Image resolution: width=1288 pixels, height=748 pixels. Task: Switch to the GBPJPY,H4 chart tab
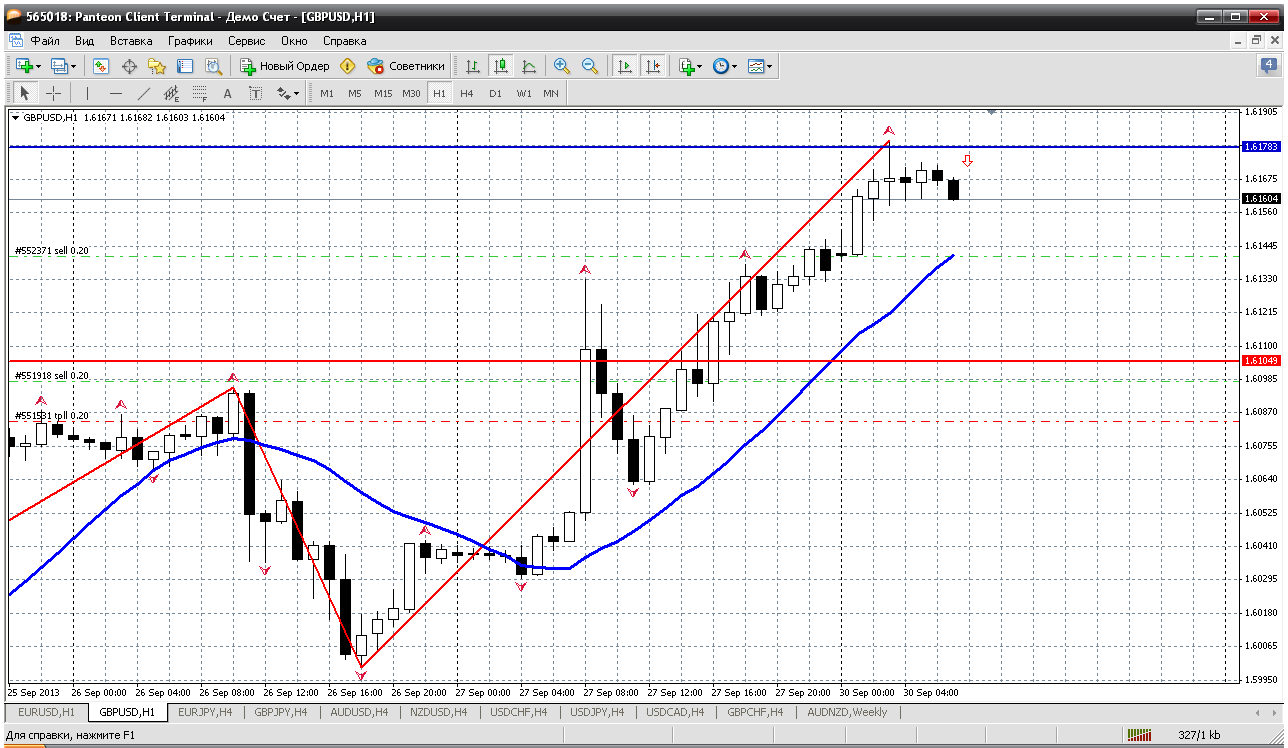(x=282, y=713)
